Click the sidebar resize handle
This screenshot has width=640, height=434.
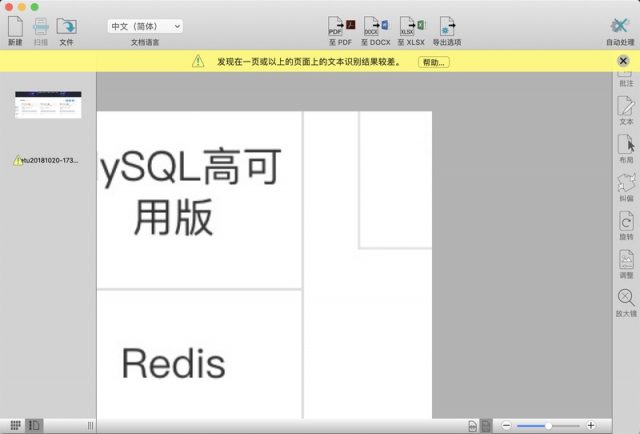pos(90,426)
